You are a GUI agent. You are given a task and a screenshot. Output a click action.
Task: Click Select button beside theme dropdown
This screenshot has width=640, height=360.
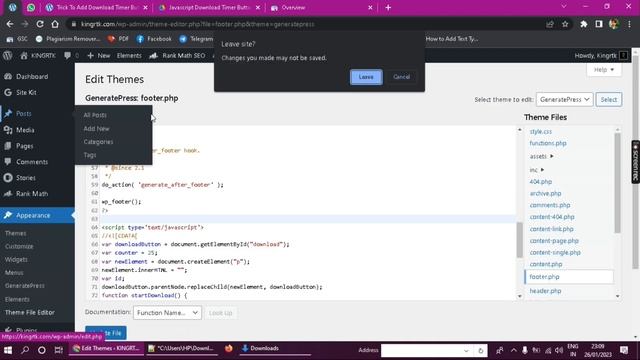[609, 100]
